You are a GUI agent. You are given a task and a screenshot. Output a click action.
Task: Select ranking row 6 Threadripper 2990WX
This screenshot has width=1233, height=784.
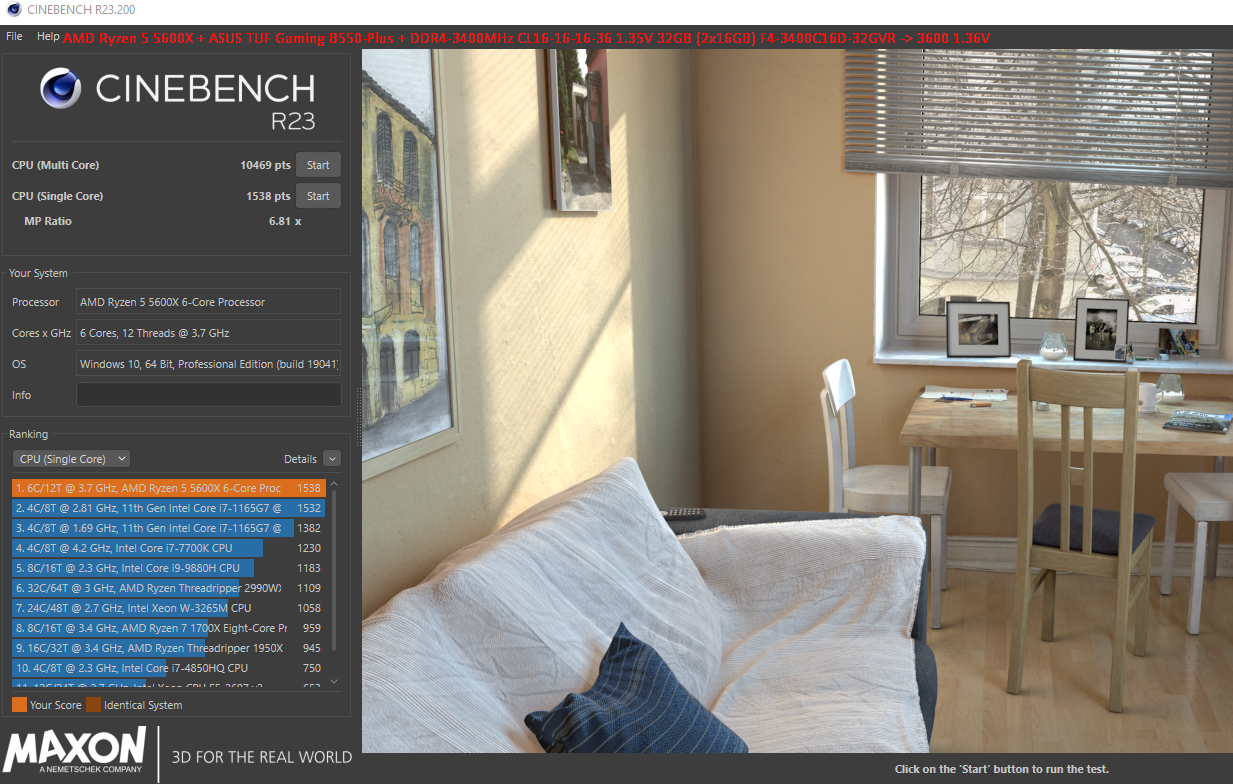(168, 588)
